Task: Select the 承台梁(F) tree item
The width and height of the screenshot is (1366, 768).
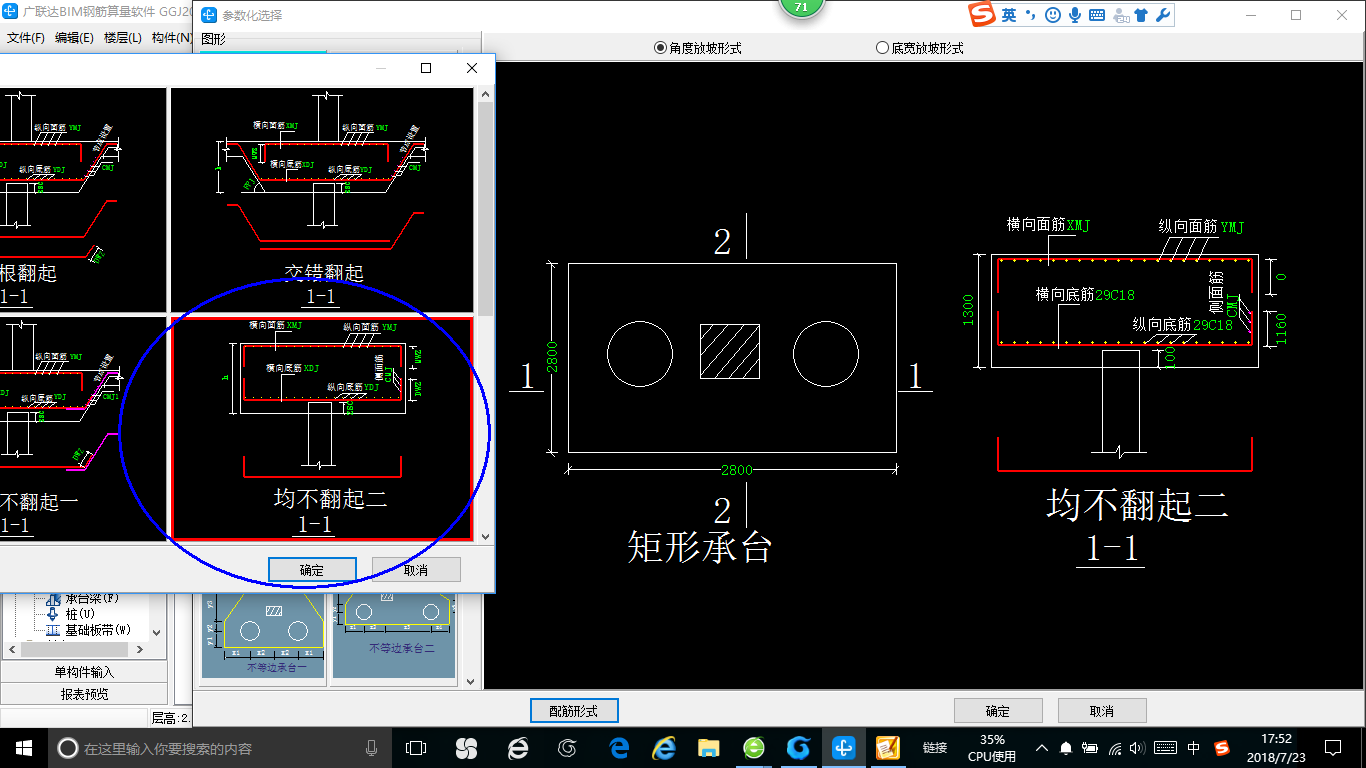Action: point(84,598)
